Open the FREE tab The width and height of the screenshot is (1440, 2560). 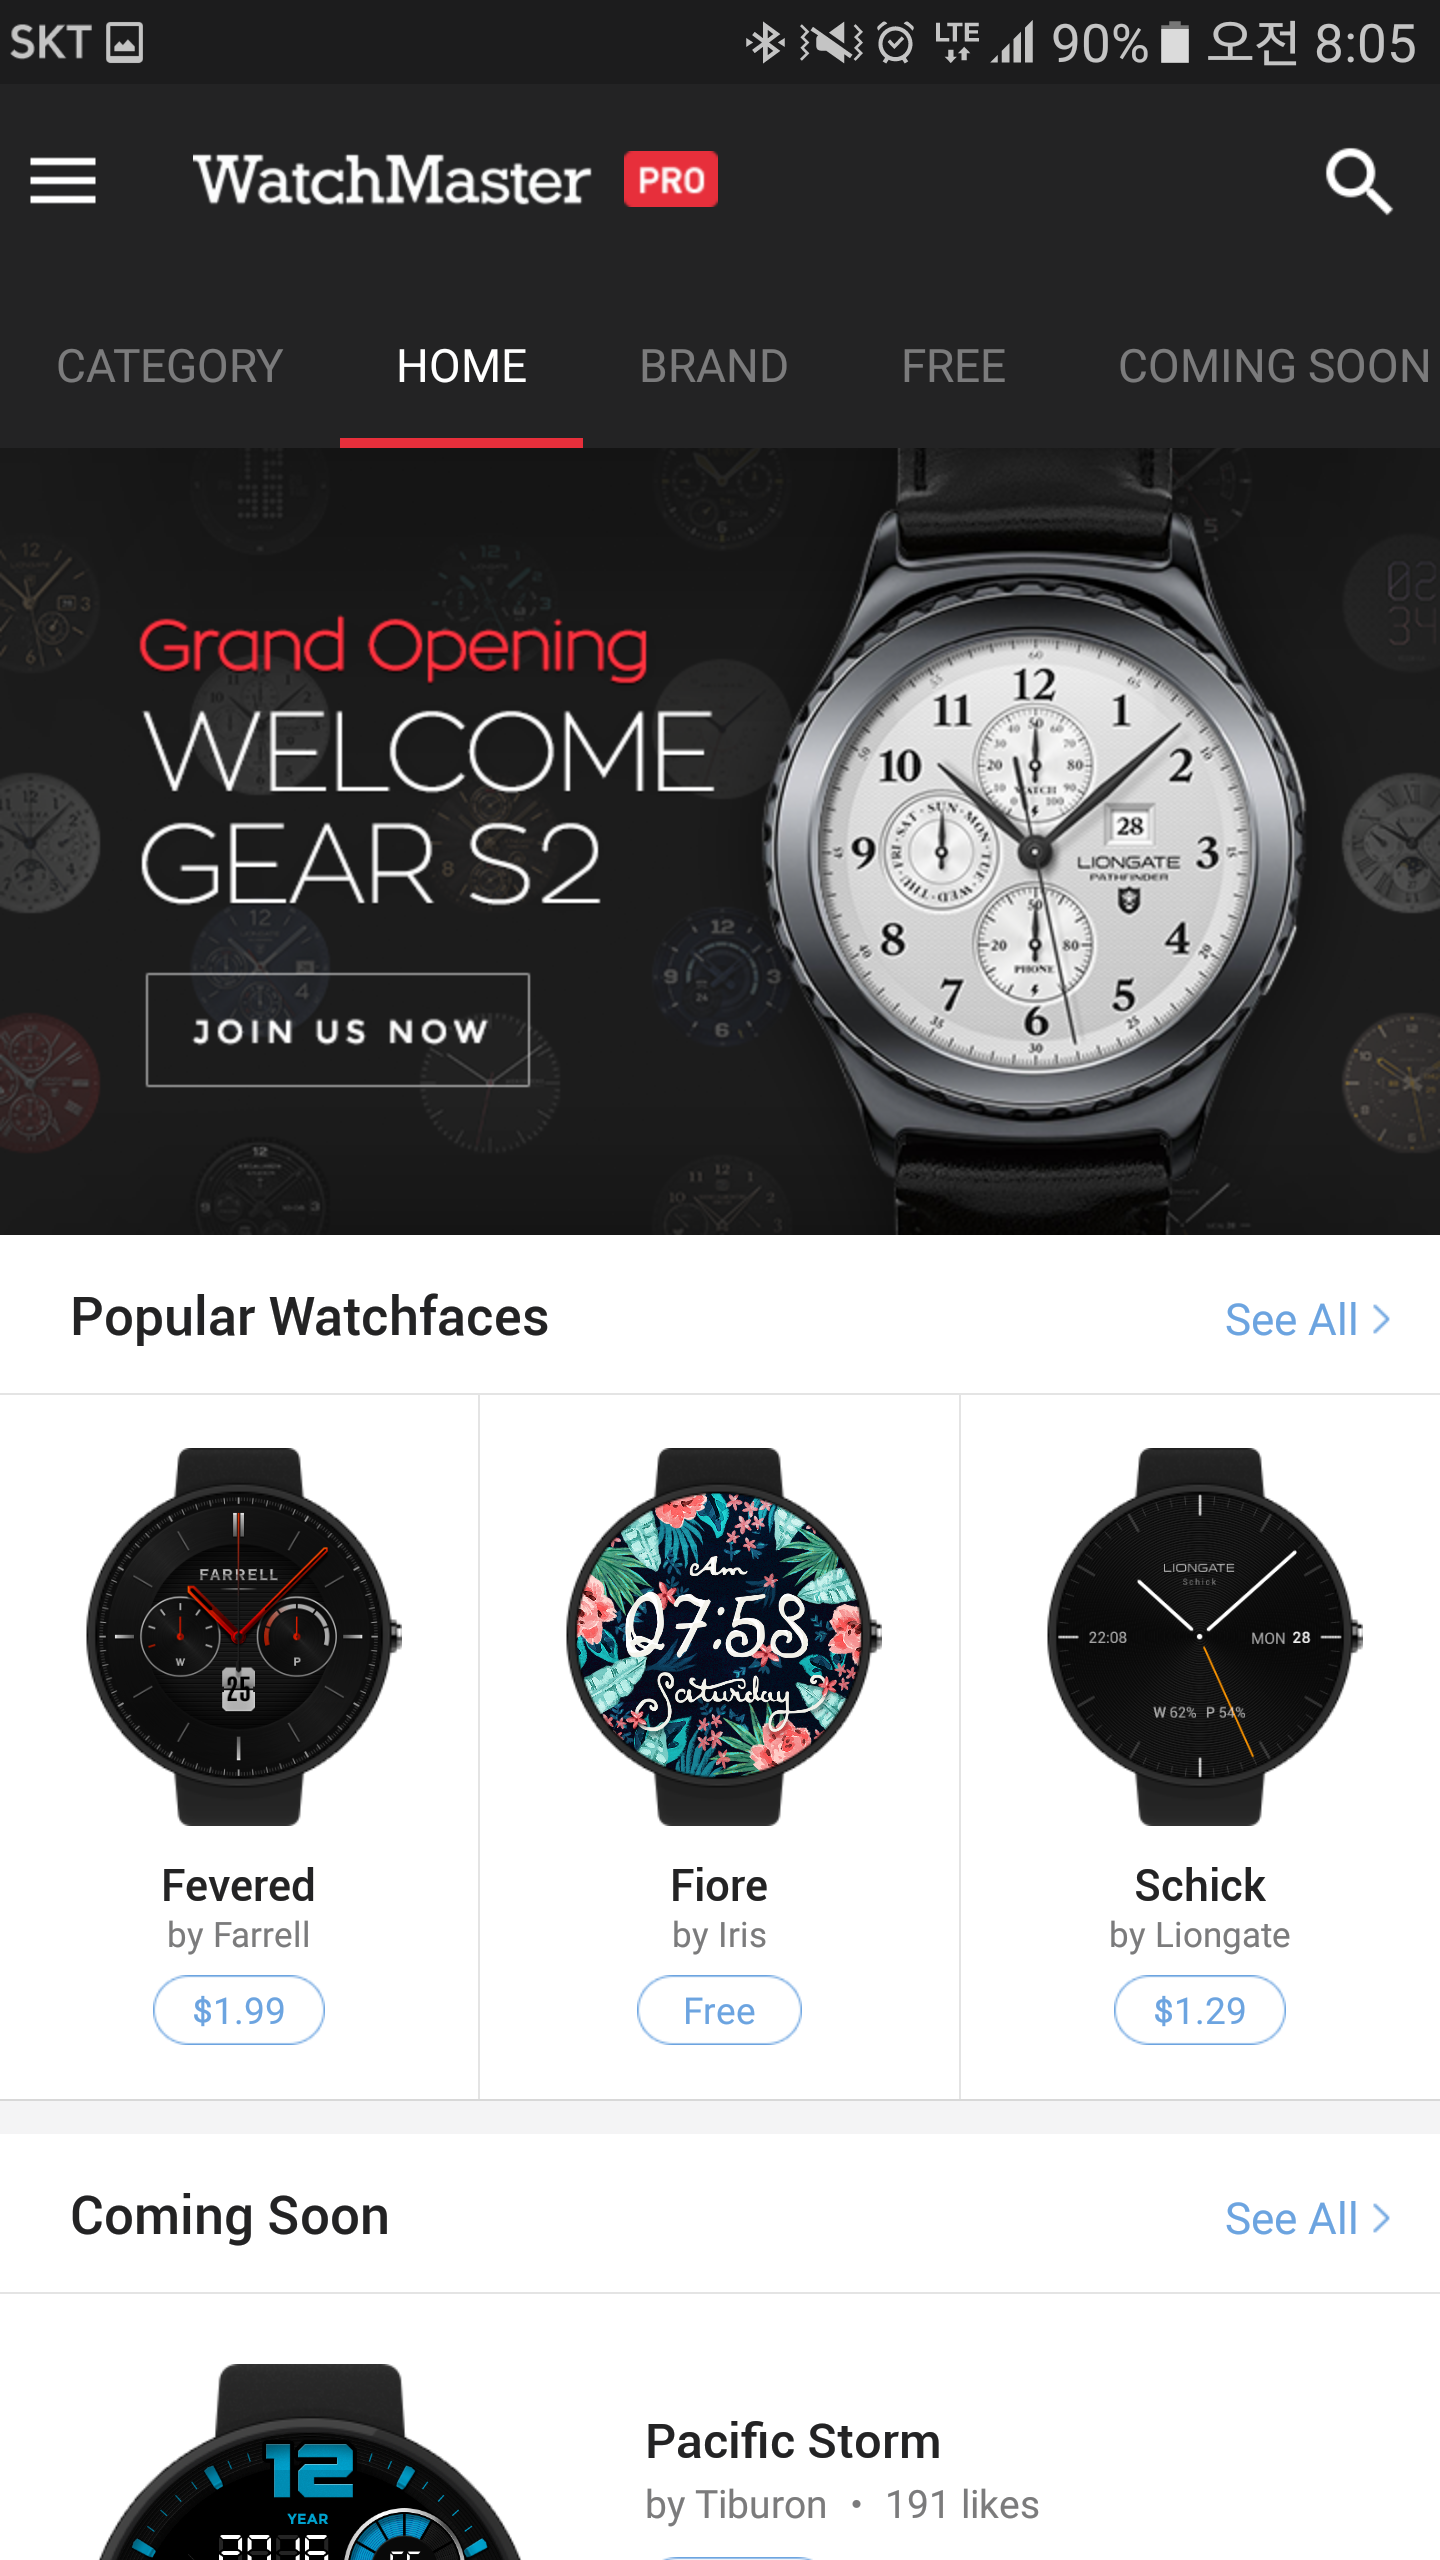pos(954,366)
